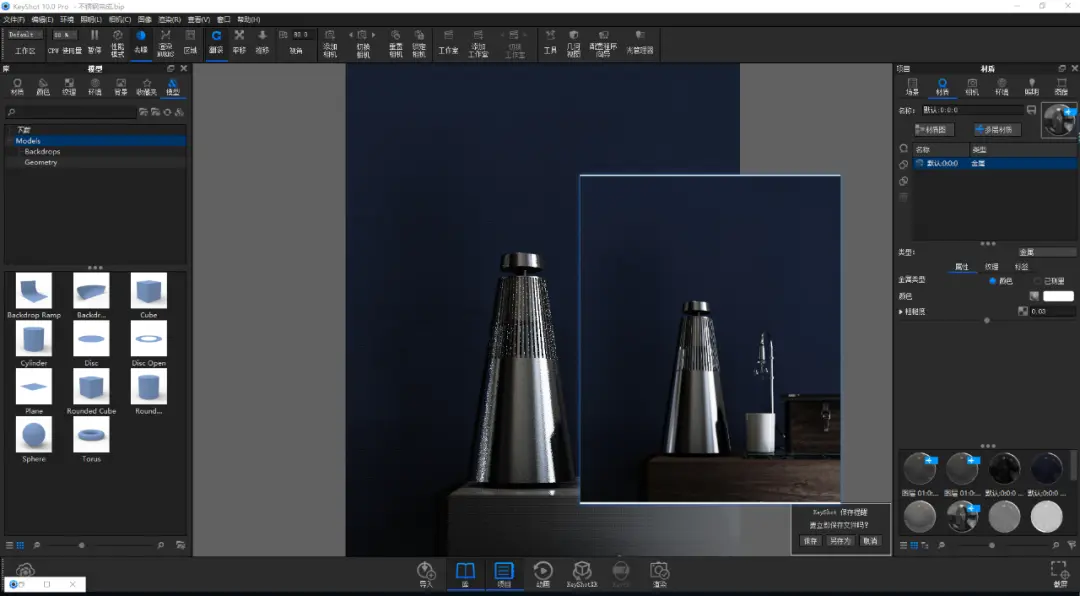The image size is (1080, 596).
Task: Toggle the Library (库) panel button
Action: tap(464, 572)
